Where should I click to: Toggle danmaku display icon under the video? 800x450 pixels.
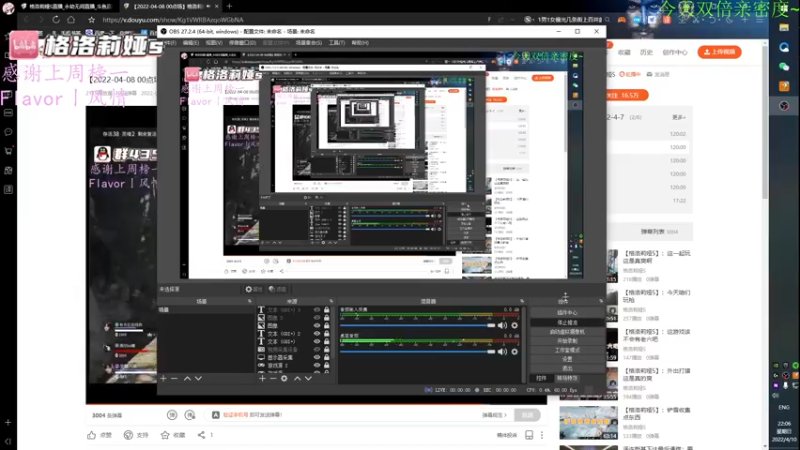172,415
